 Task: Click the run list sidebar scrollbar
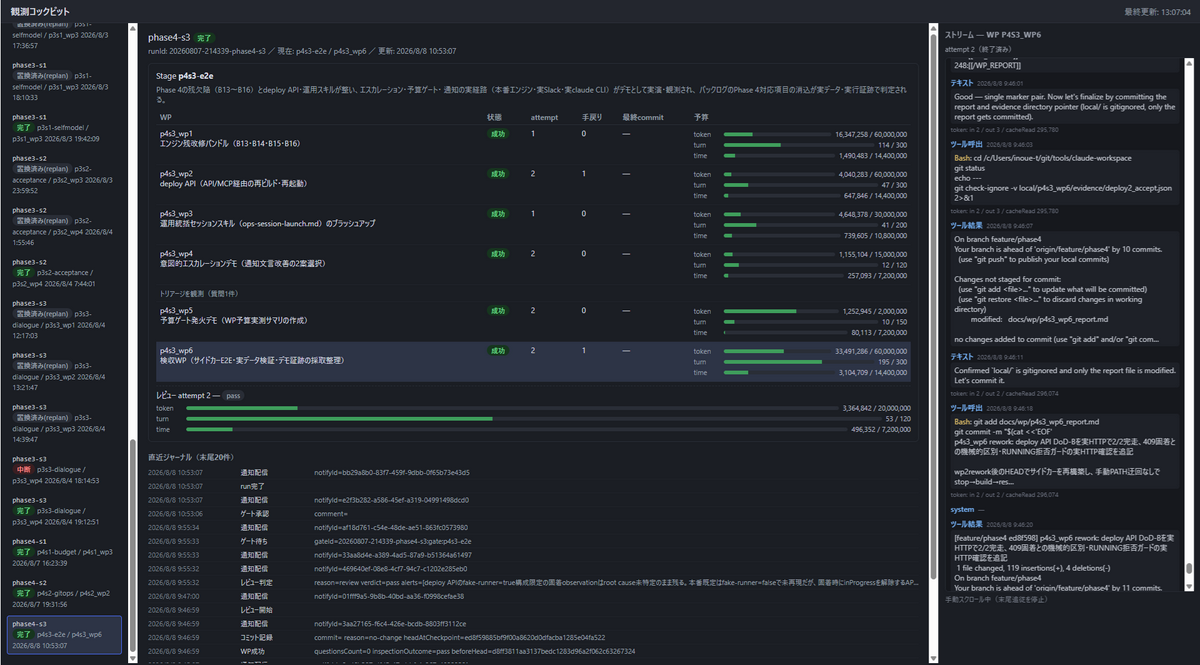pos(132,548)
